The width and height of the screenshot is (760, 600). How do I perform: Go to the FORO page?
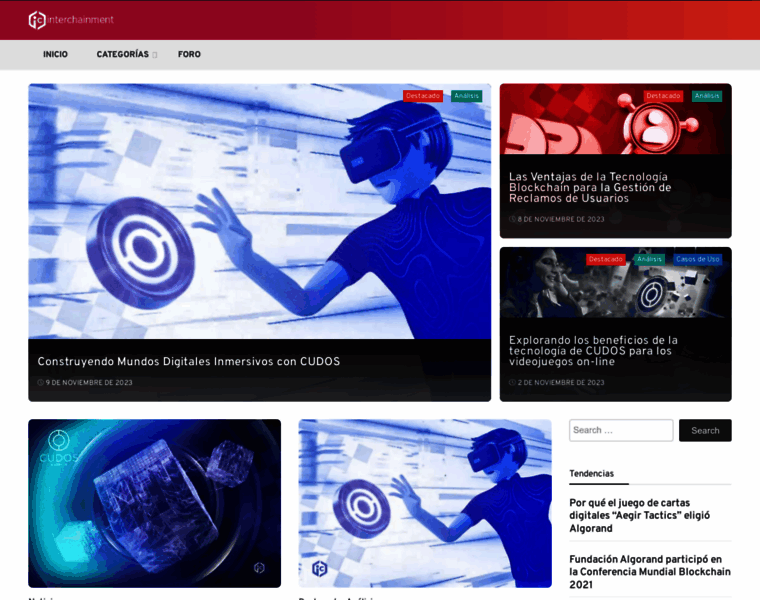coord(189,54)
